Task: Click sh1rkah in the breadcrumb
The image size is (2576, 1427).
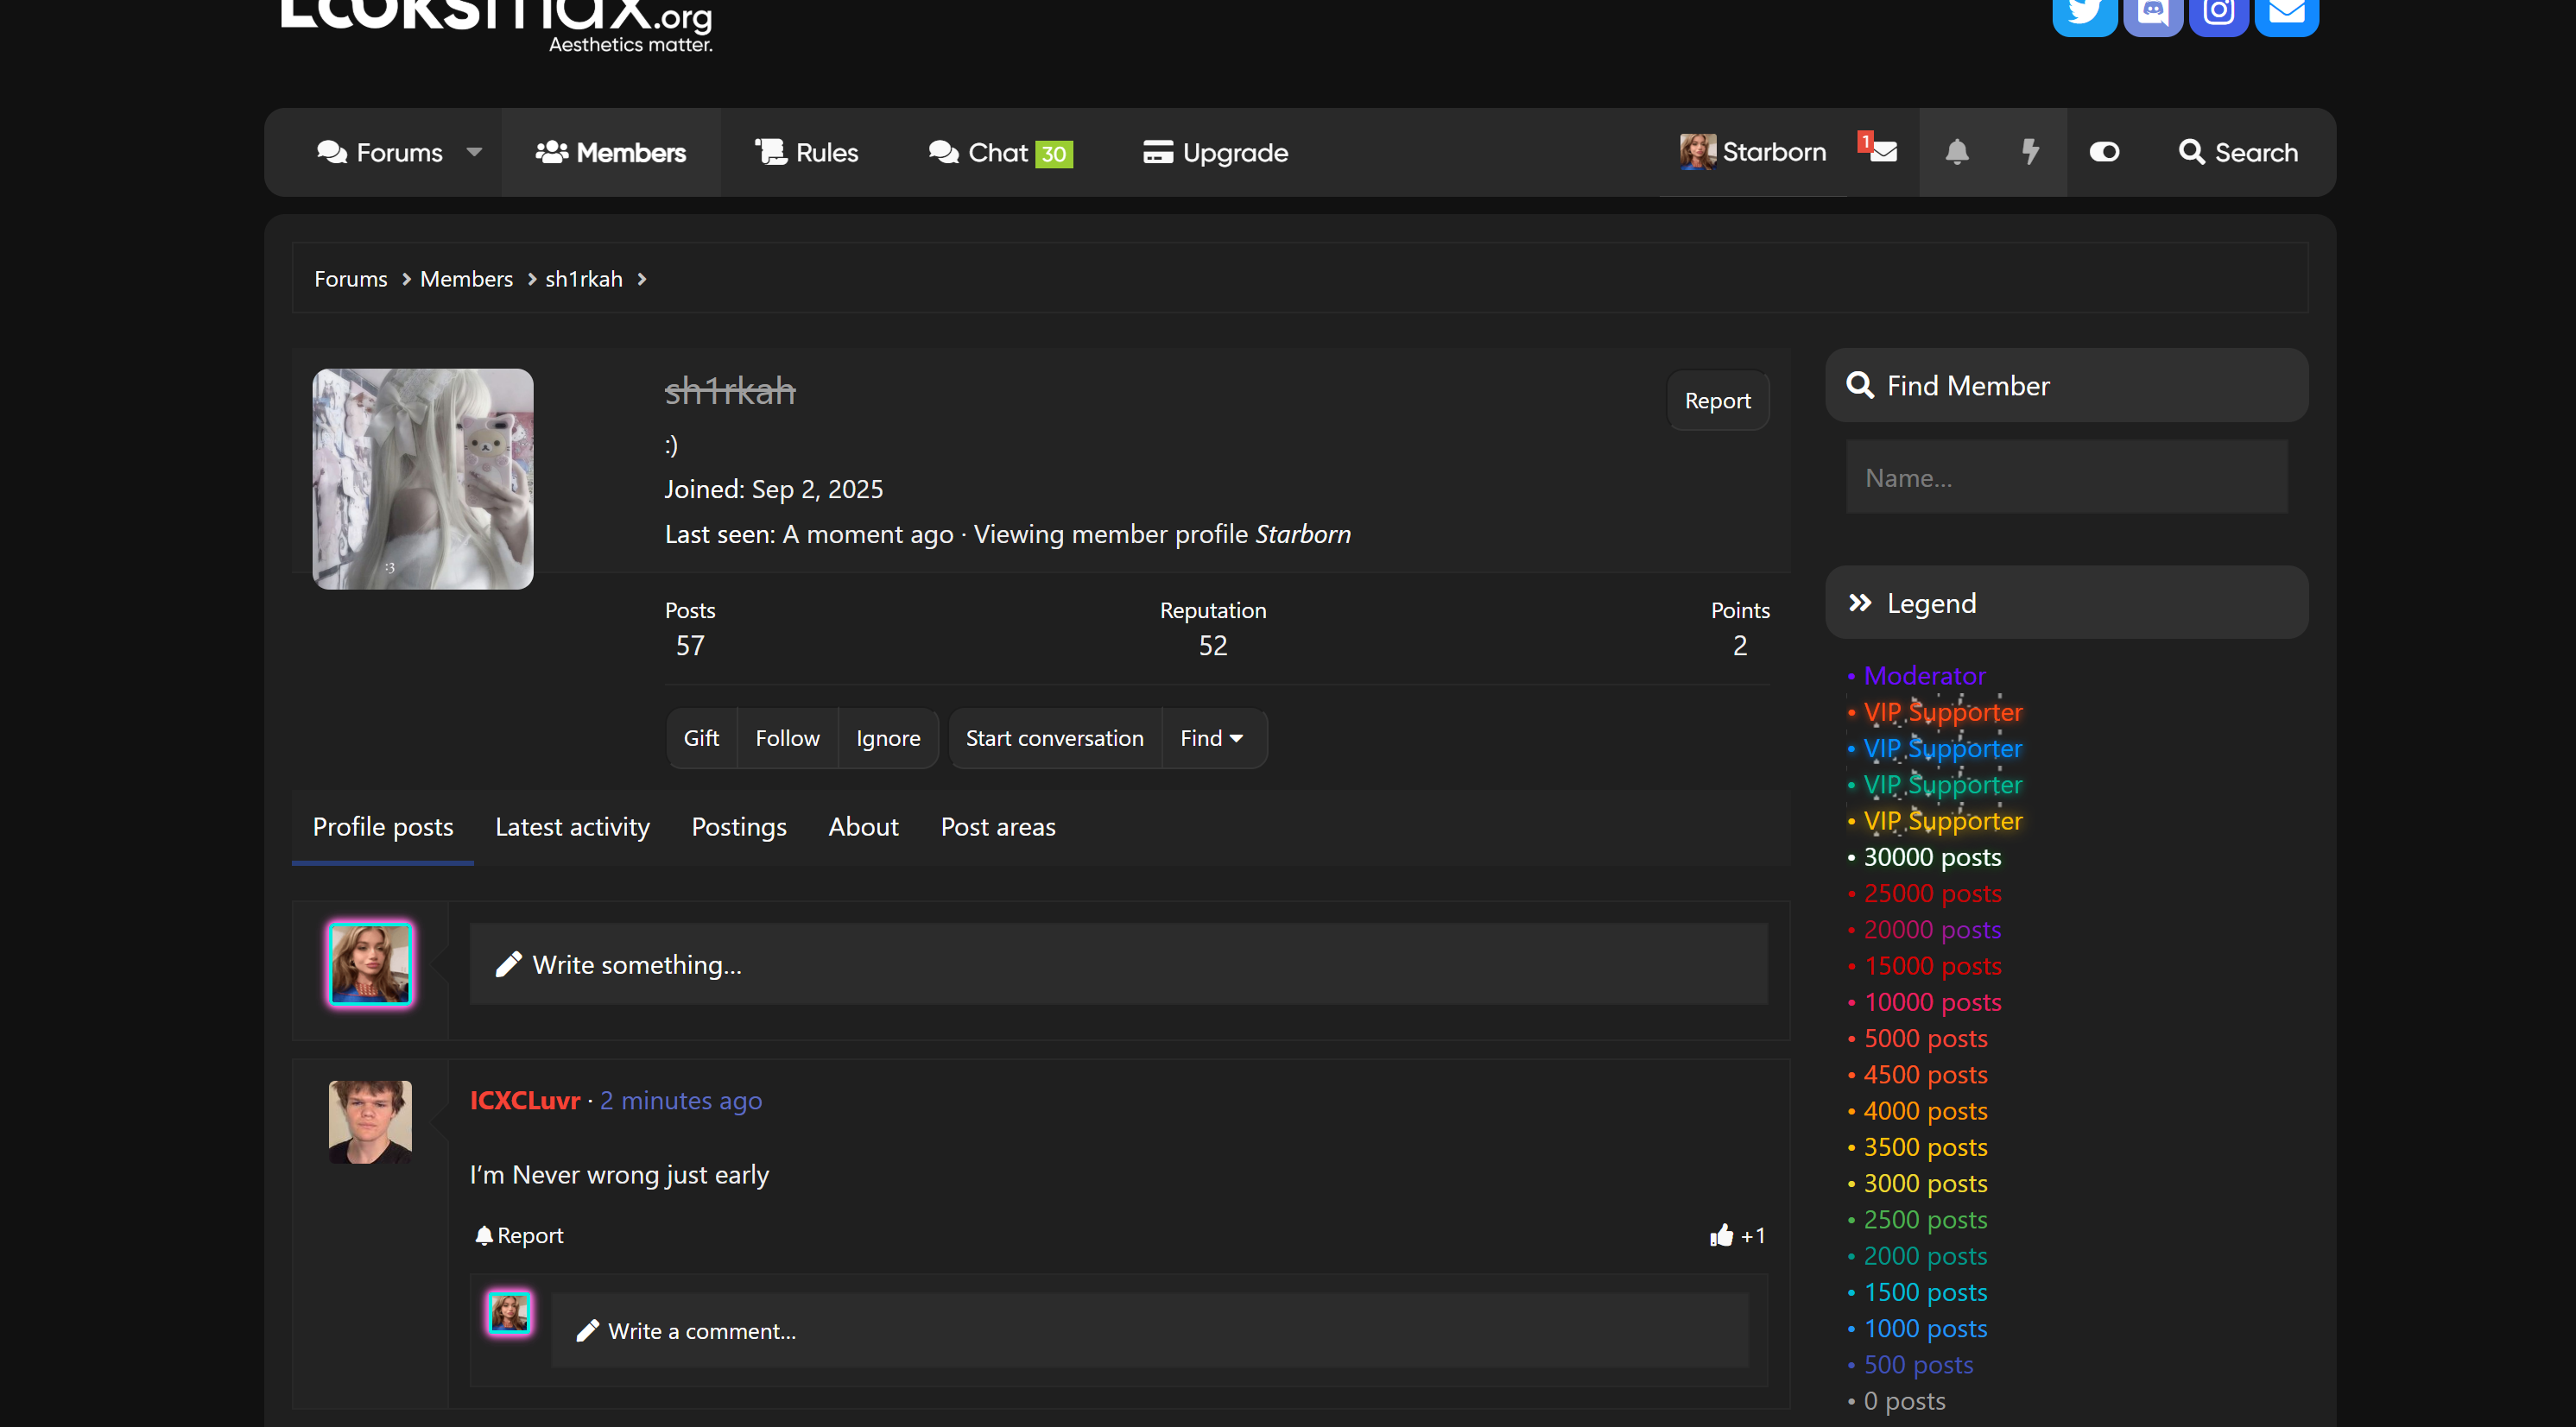Action: point(584,279)
